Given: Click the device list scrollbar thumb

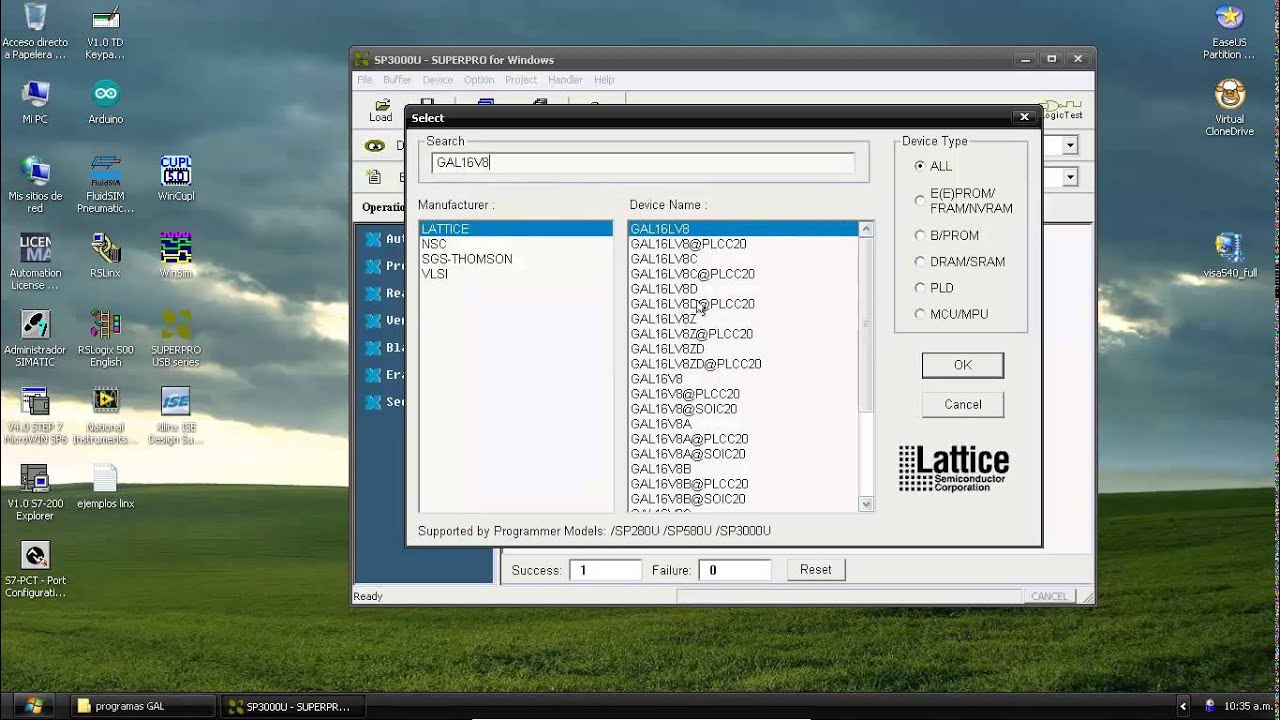Looking at the screenshot, I should pyautogui.click(x=866, y=324).
